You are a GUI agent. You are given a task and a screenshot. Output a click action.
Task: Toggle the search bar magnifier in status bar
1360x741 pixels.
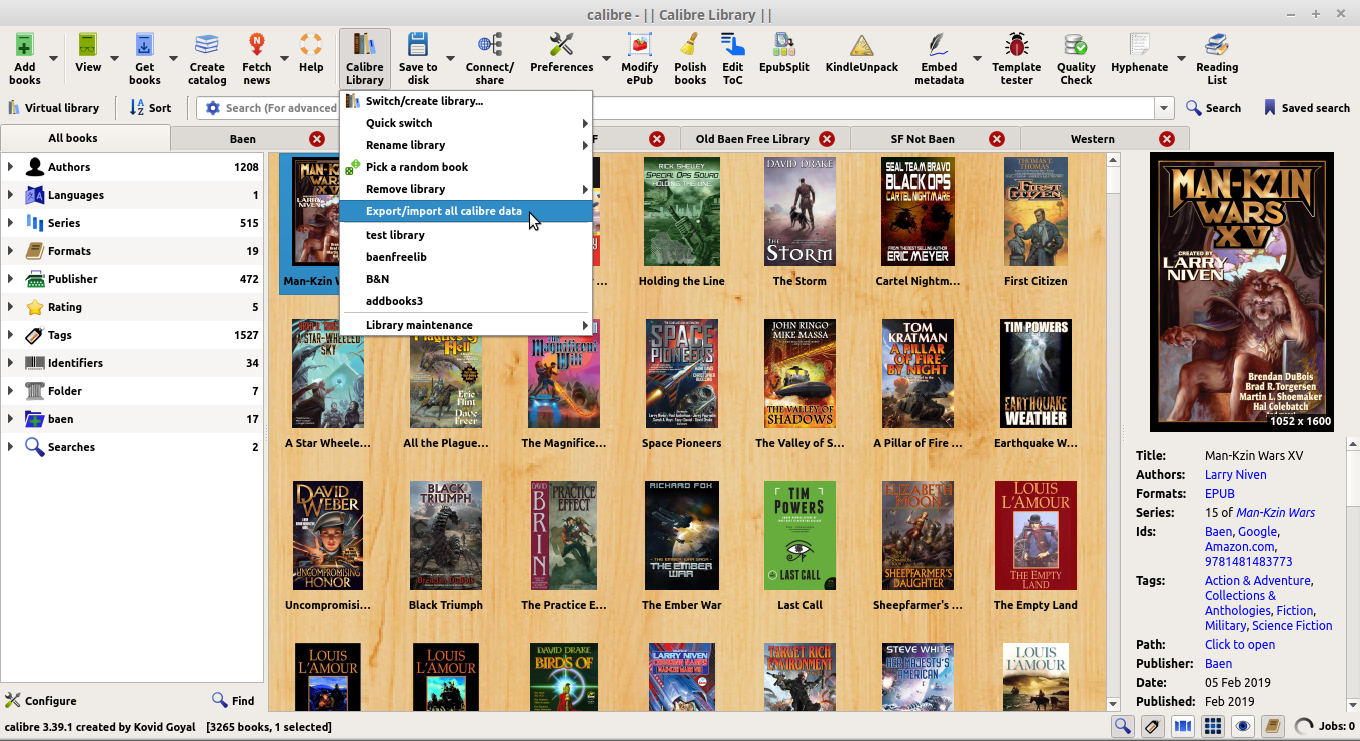click(1123, 727)
